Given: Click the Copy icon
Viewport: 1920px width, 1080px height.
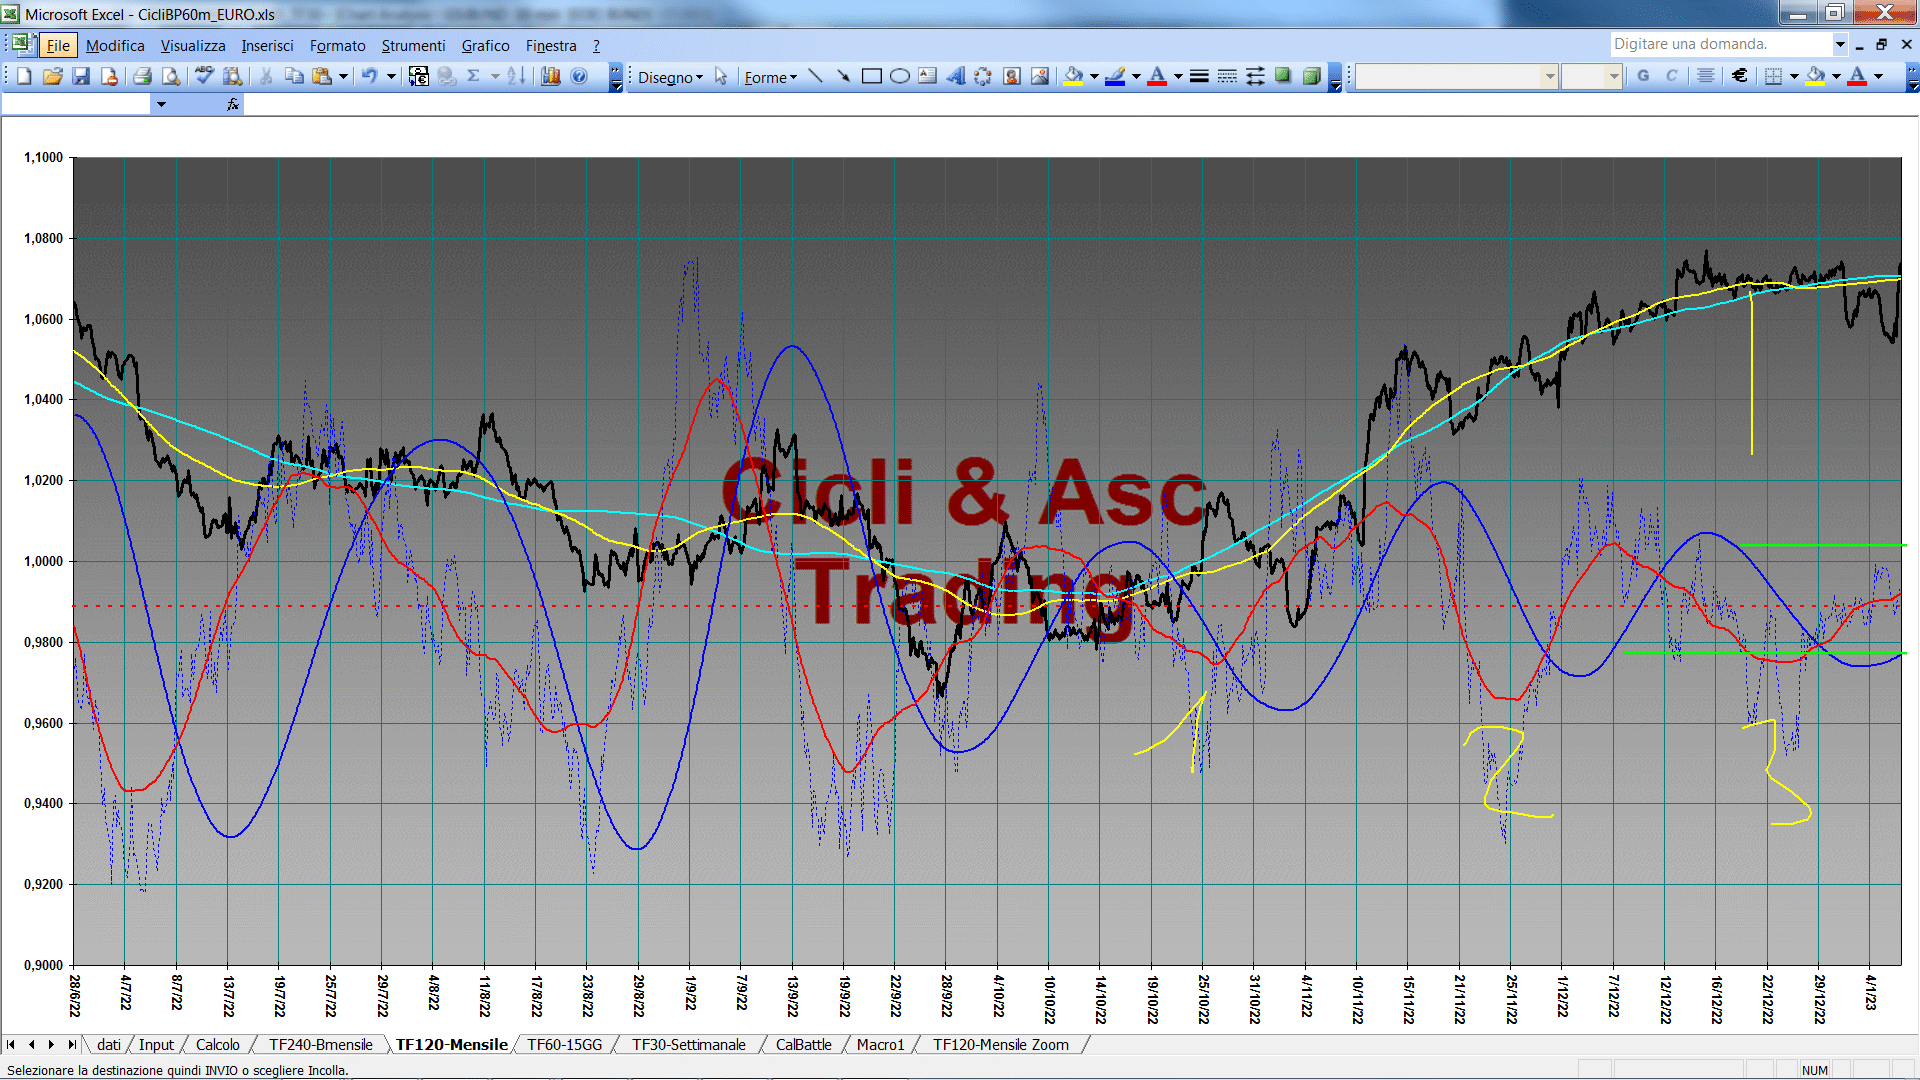Looking at the screenshot, I should [294, 76].
